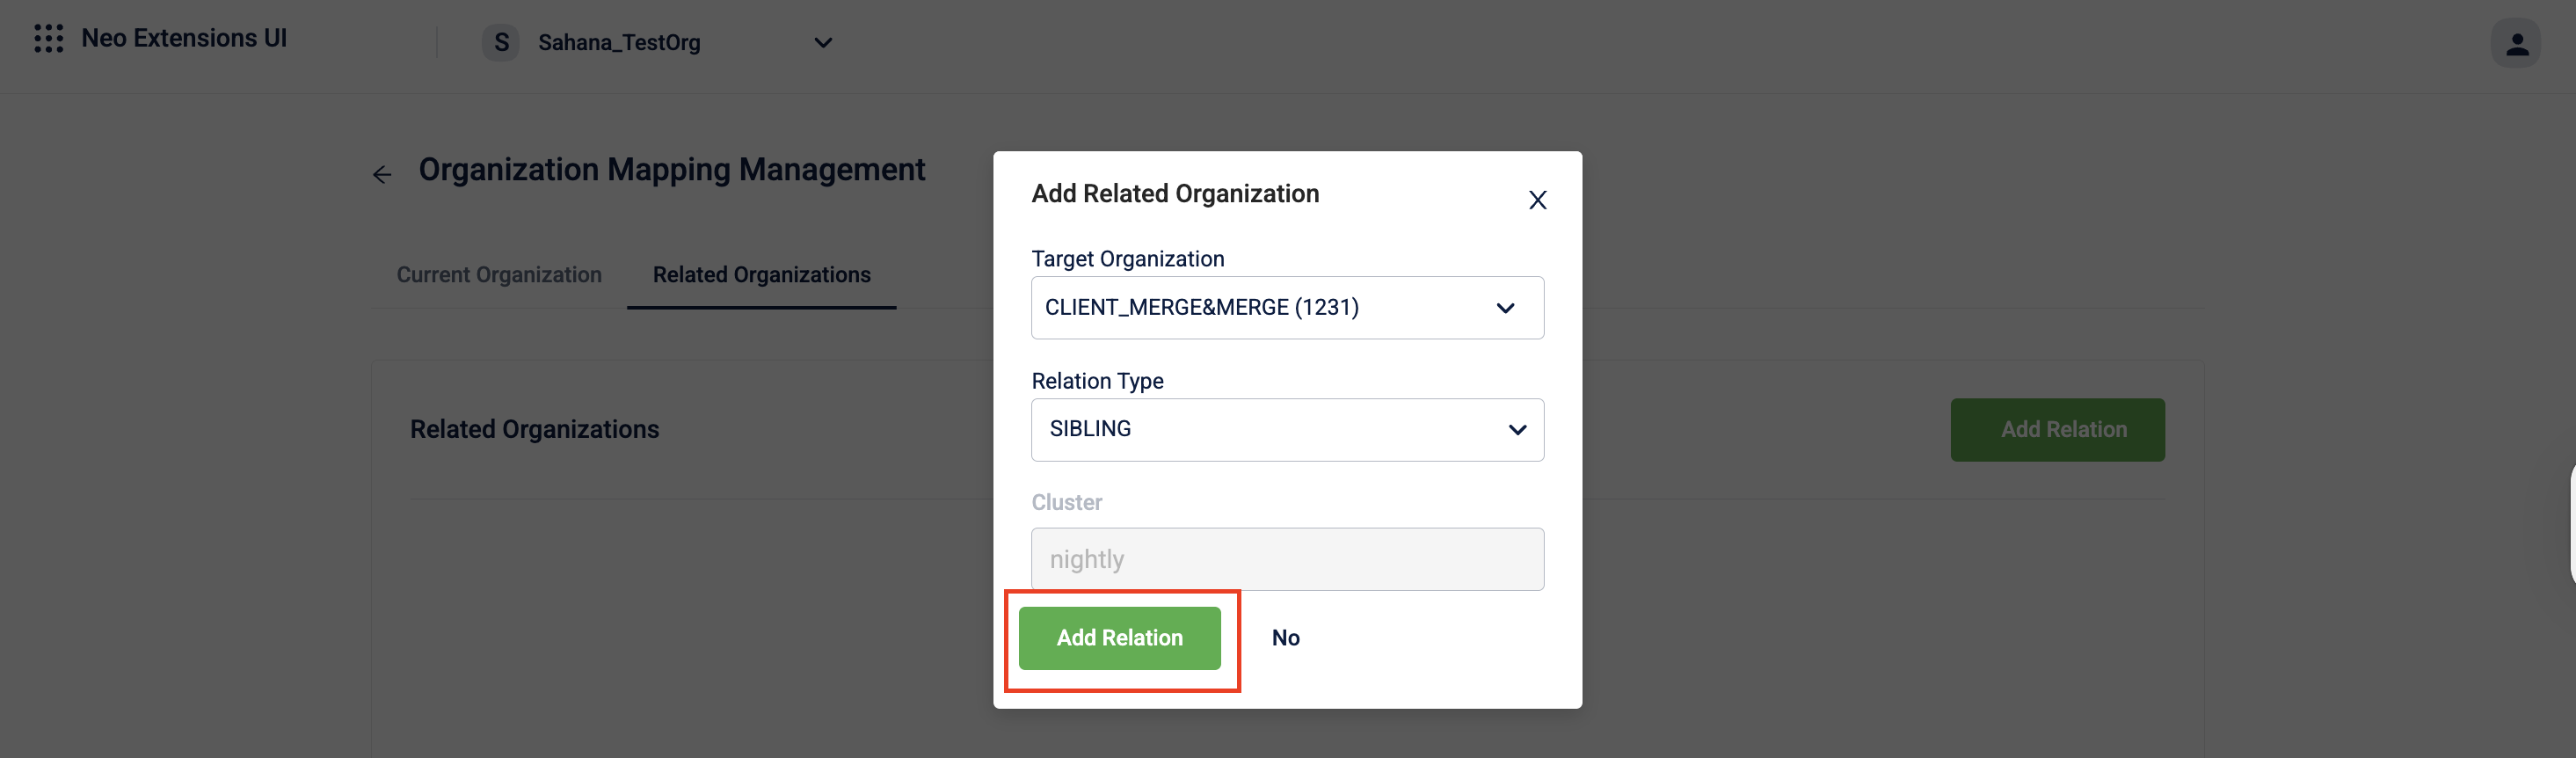Viewport: 2576px width, 758px height.
Task: Expand the Sahana_TestOrg organization switcher chevron
Action: [823, 43]
